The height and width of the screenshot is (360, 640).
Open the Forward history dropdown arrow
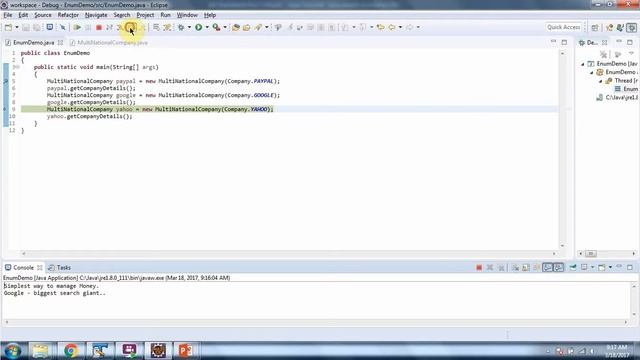pyautogui.click(x=418, y=27)
